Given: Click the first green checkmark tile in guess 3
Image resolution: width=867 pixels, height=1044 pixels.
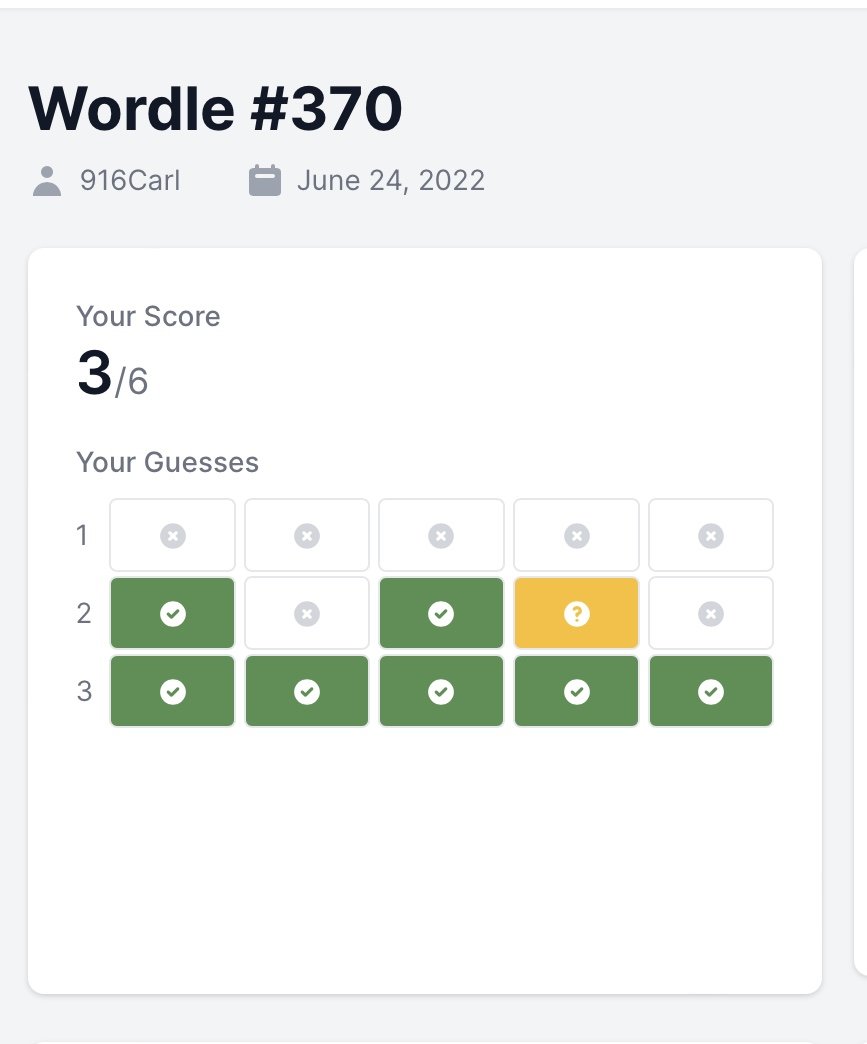Looking at the screenshot, I should [x=172, y=691].
